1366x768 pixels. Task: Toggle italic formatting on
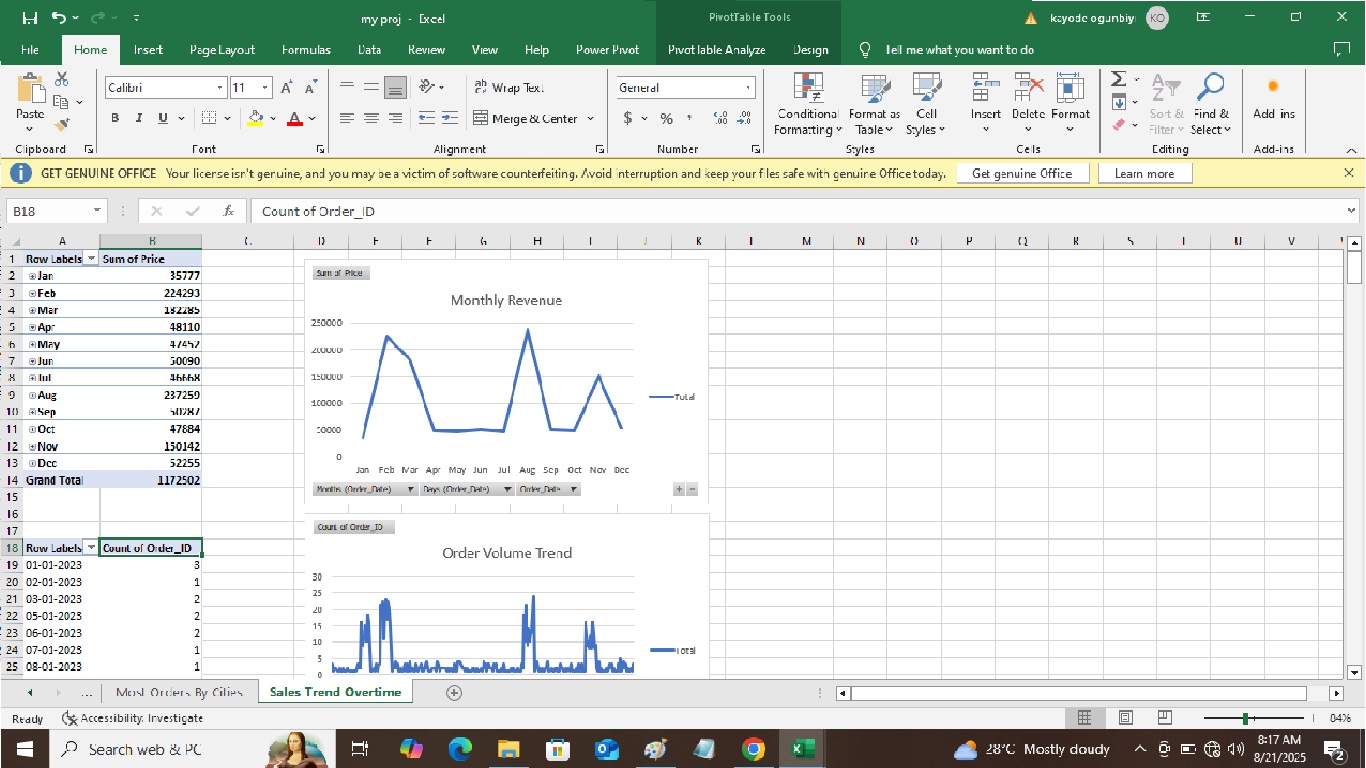[x=138, y=118]
